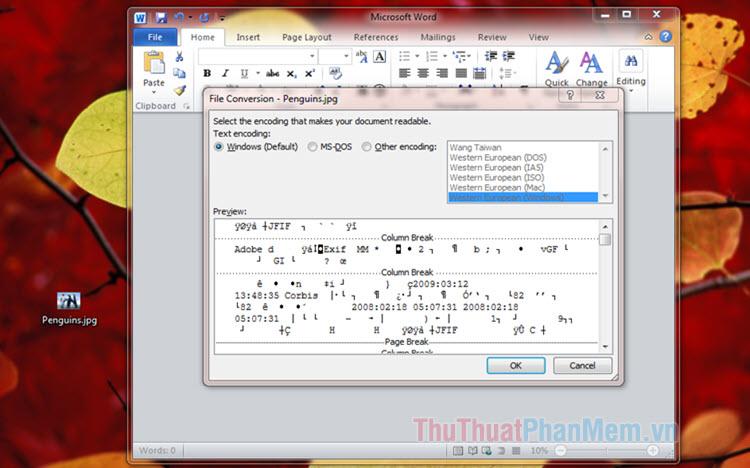Viewport: 750px width, 468px height.
Task: Click the Paste icon in Clipboard group
Action: [153, 66]
